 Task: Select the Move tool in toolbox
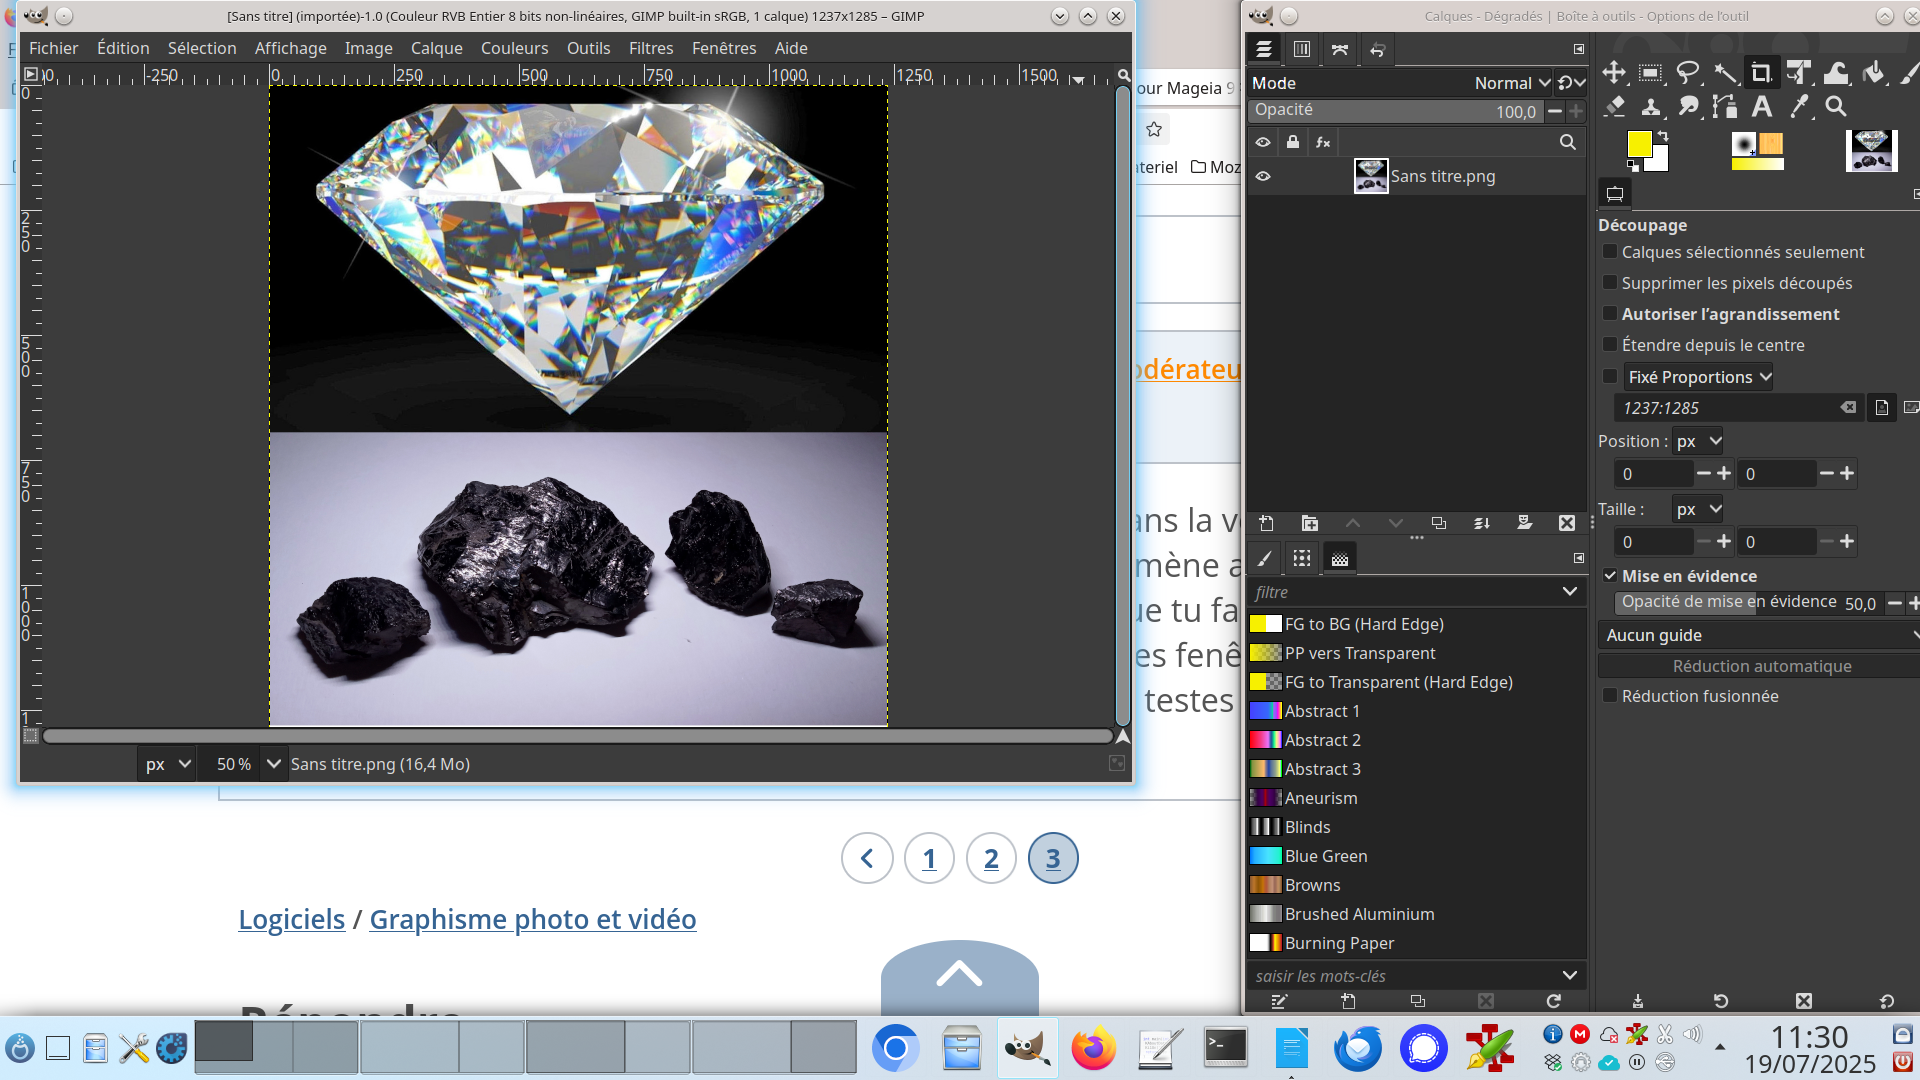tap(1613, 72)
